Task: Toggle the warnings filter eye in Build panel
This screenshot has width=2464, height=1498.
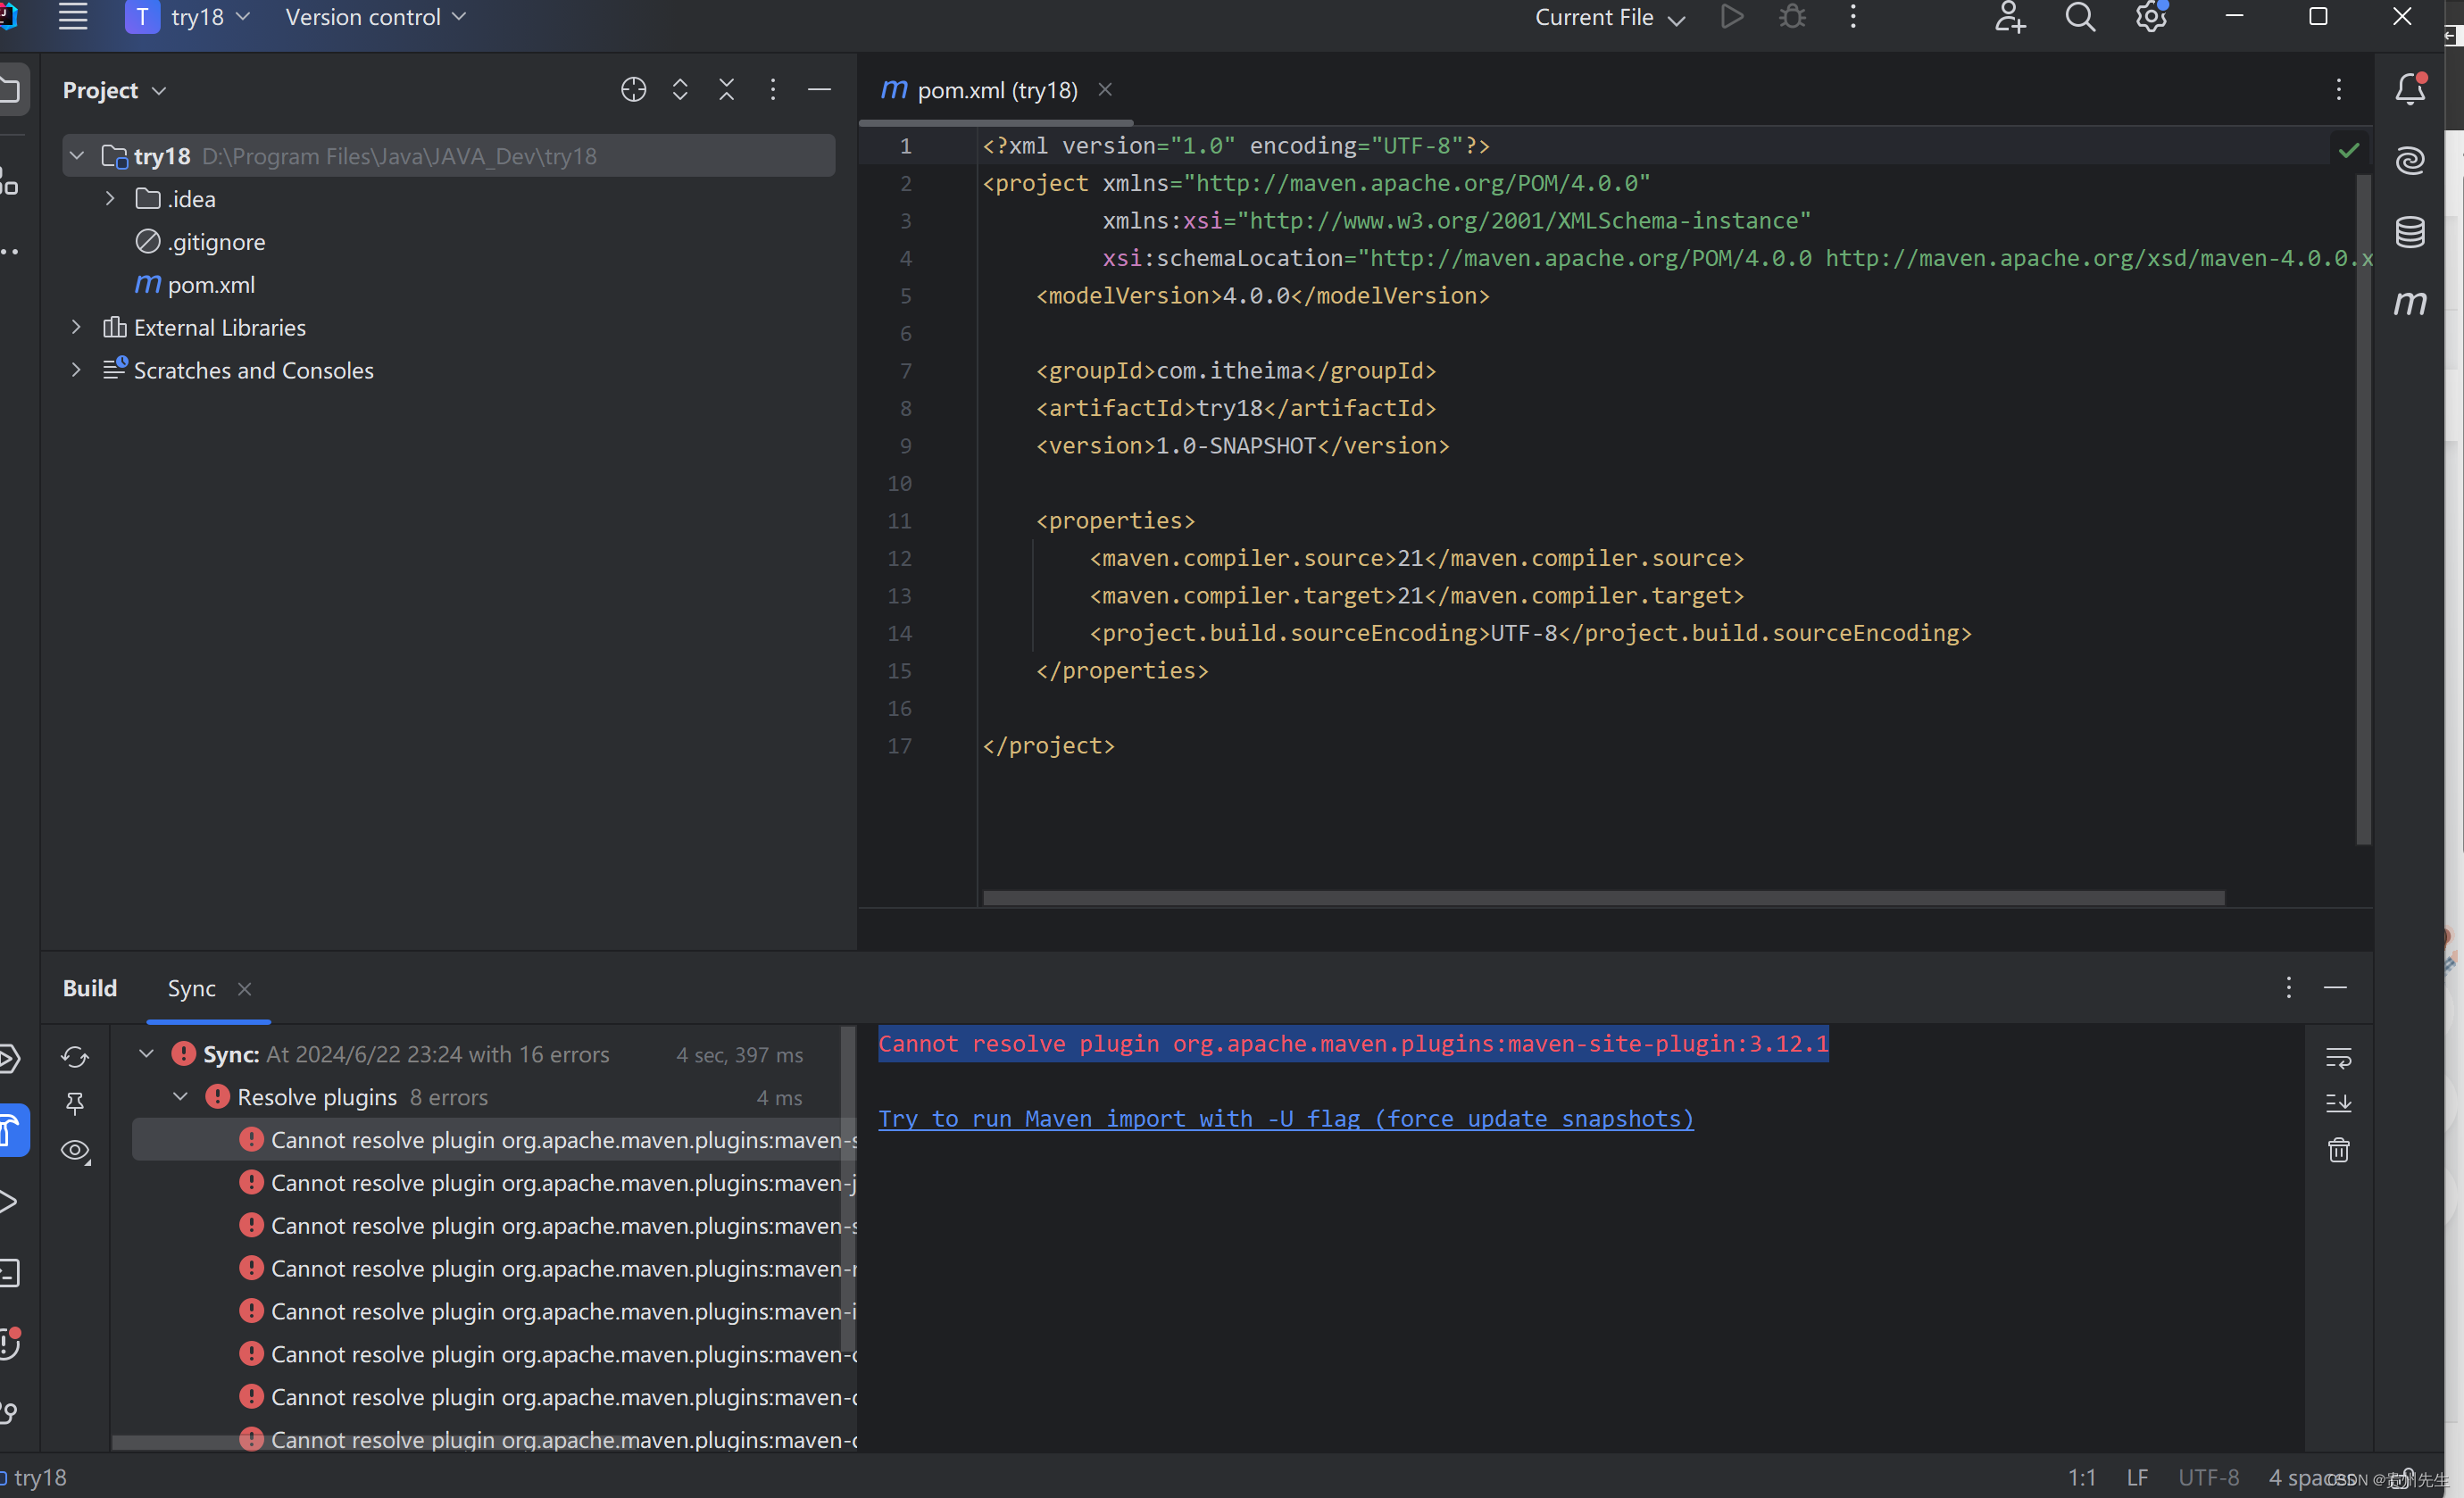Action: (x=75, y=1151)
